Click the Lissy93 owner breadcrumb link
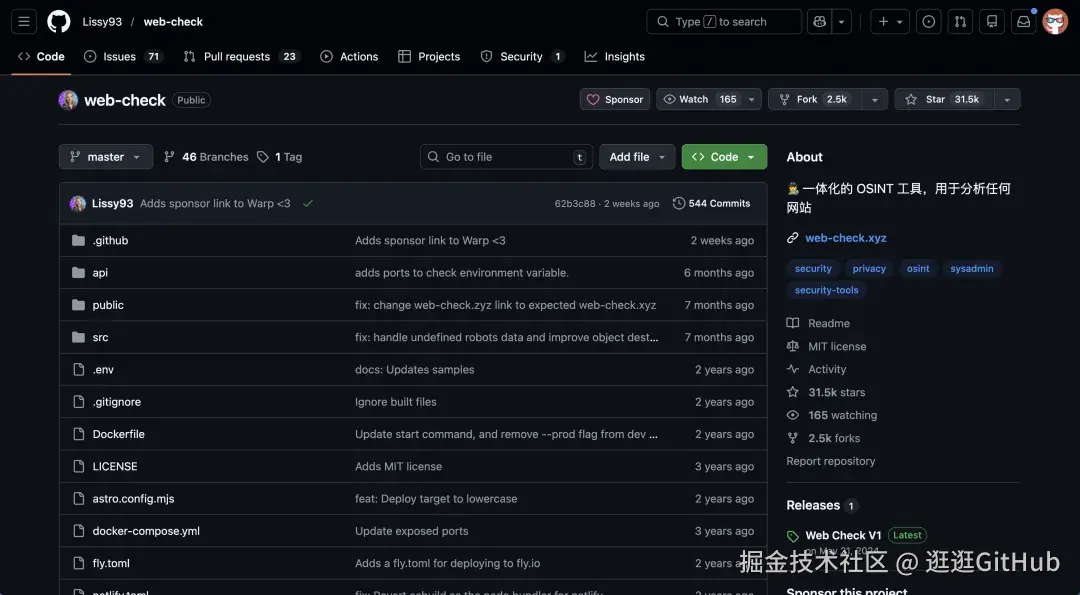Viewport: 1080px width, 595px height. 102,22
